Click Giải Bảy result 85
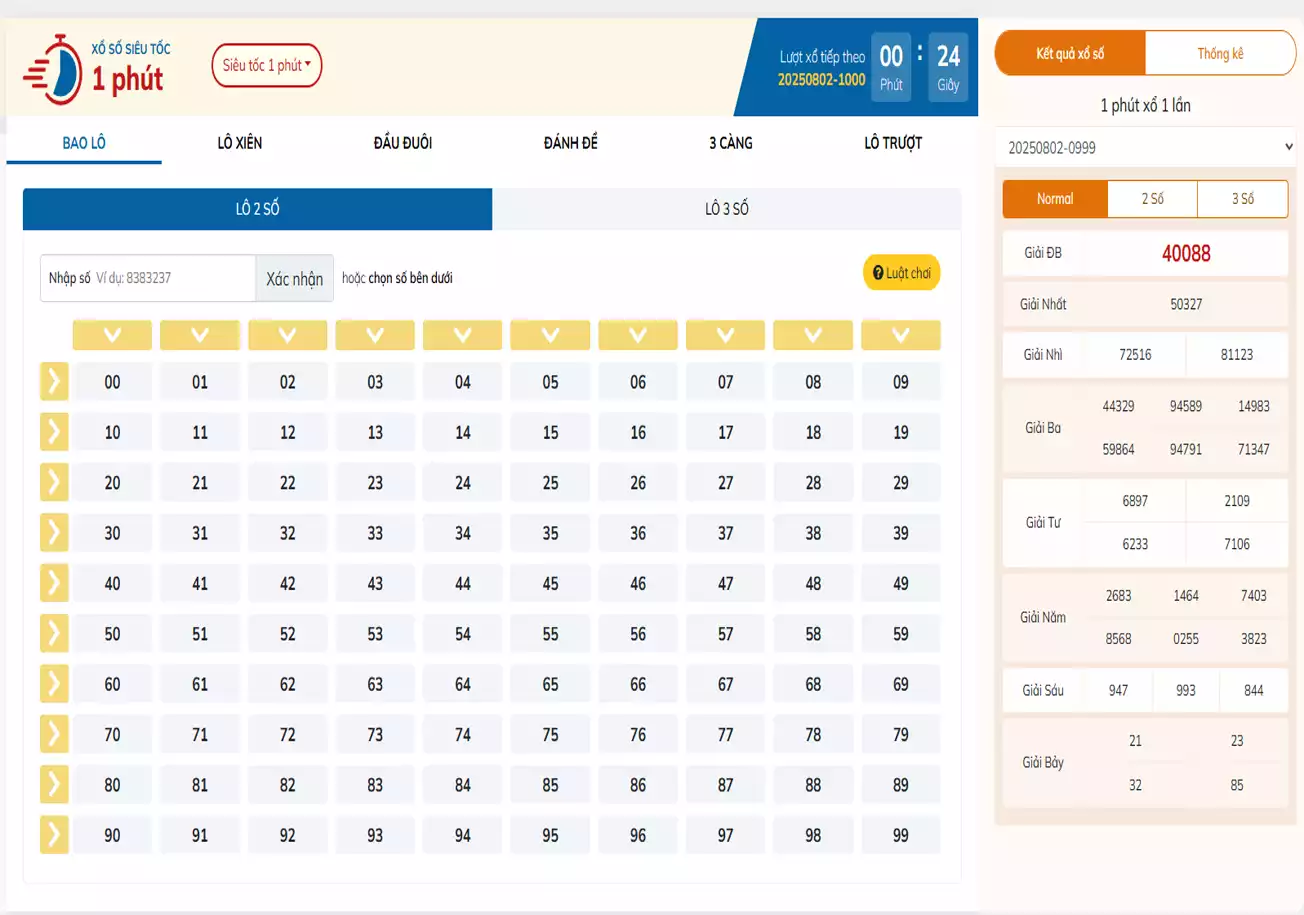This screenshot has height=915, width=1304. tap(1237, 785)
